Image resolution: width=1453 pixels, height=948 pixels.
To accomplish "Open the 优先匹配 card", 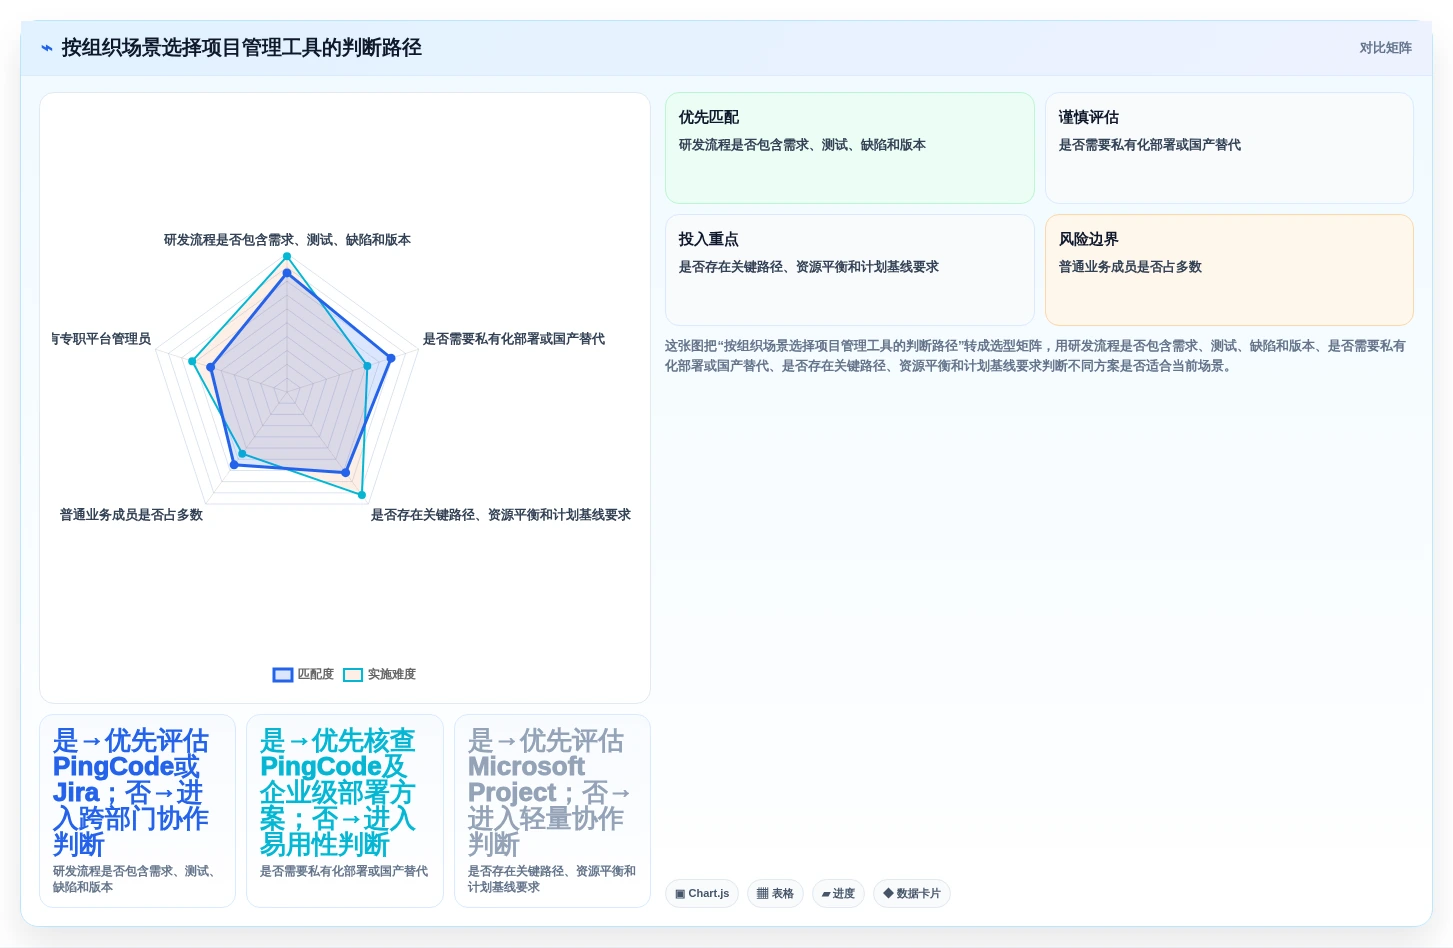I will click(850, 148).
